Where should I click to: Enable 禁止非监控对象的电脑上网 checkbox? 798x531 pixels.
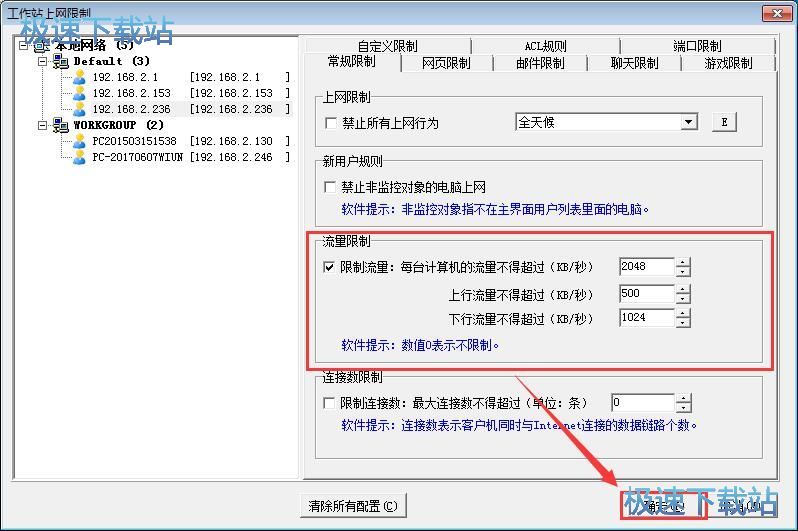330,187
